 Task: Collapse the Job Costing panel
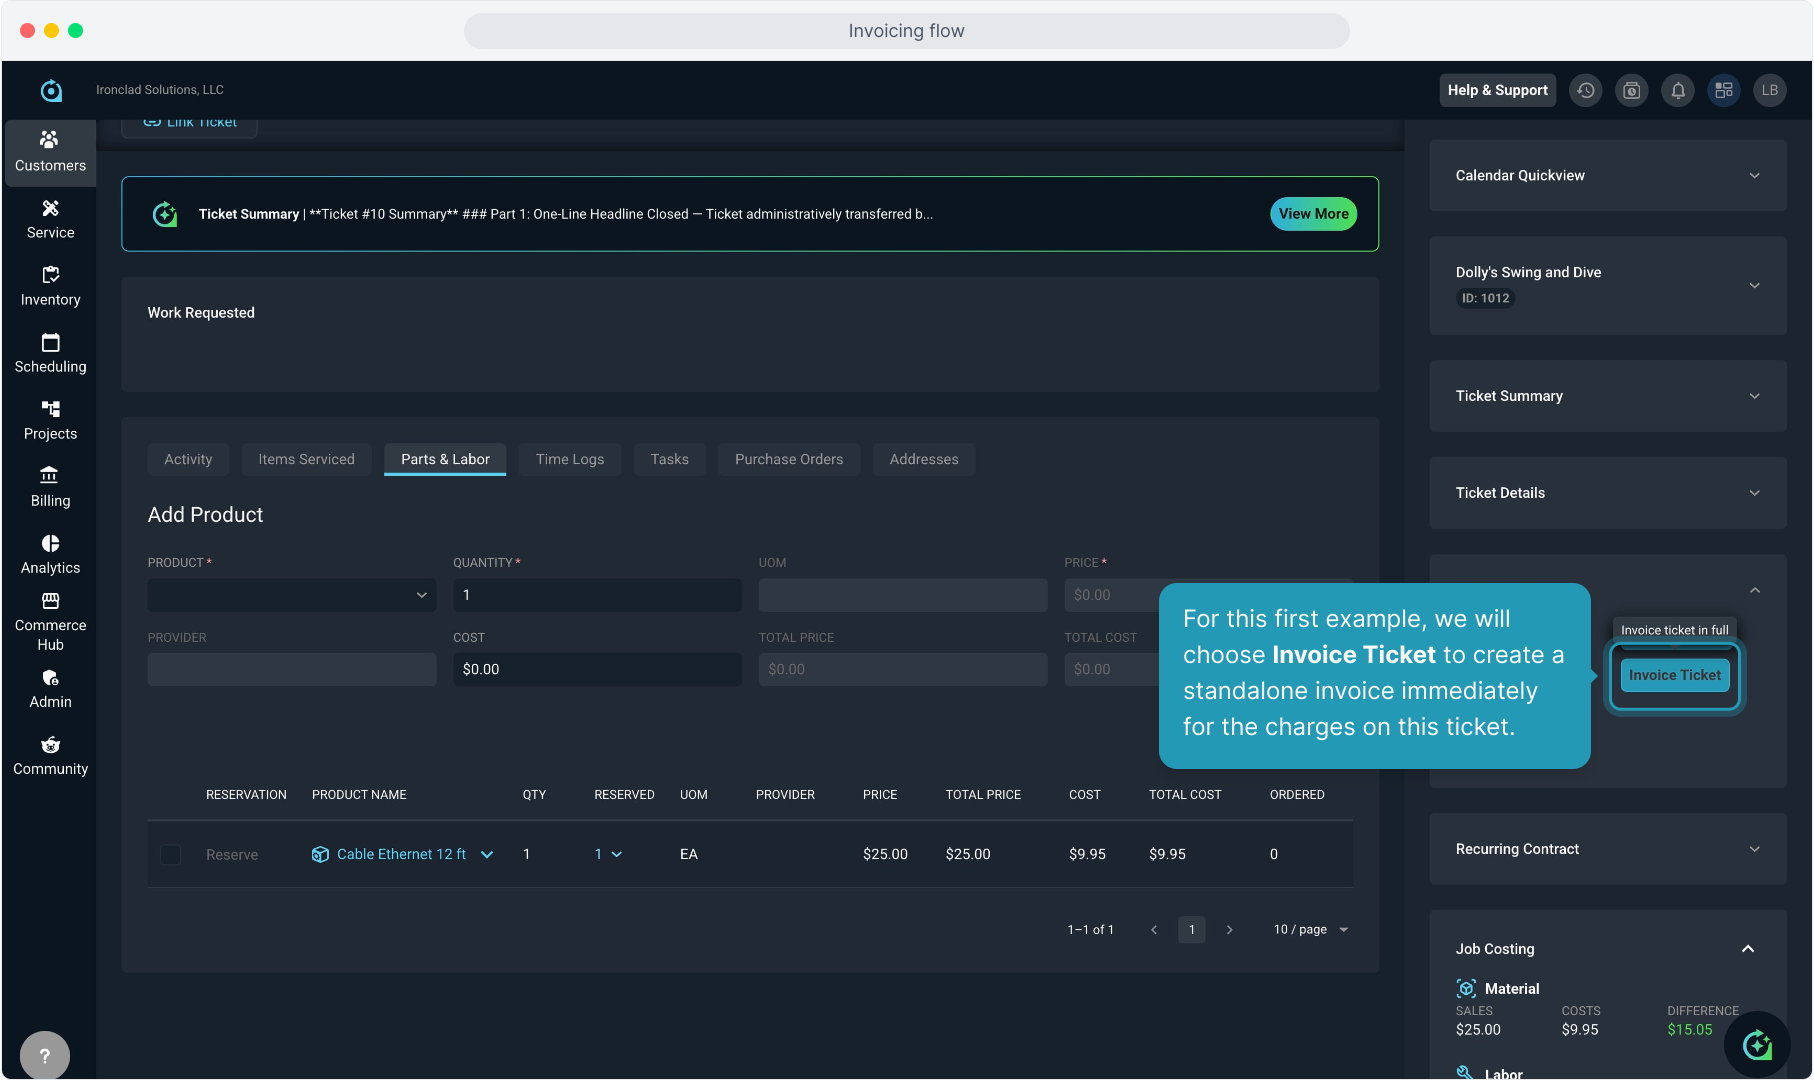(x=1748, y=949)
